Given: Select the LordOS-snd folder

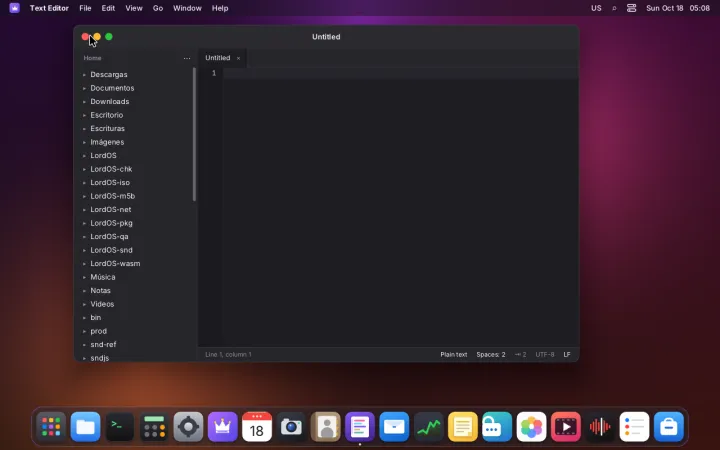Looking at the screenshot, I should (x=112, y=250).
